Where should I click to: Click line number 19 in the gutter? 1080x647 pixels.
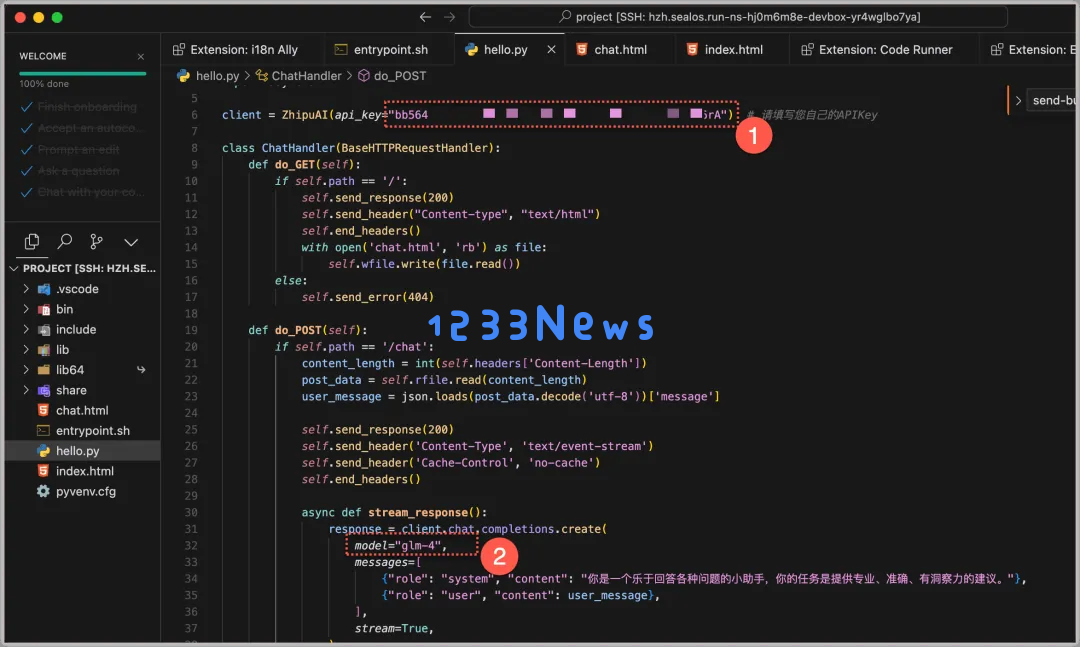coord(191,330)
